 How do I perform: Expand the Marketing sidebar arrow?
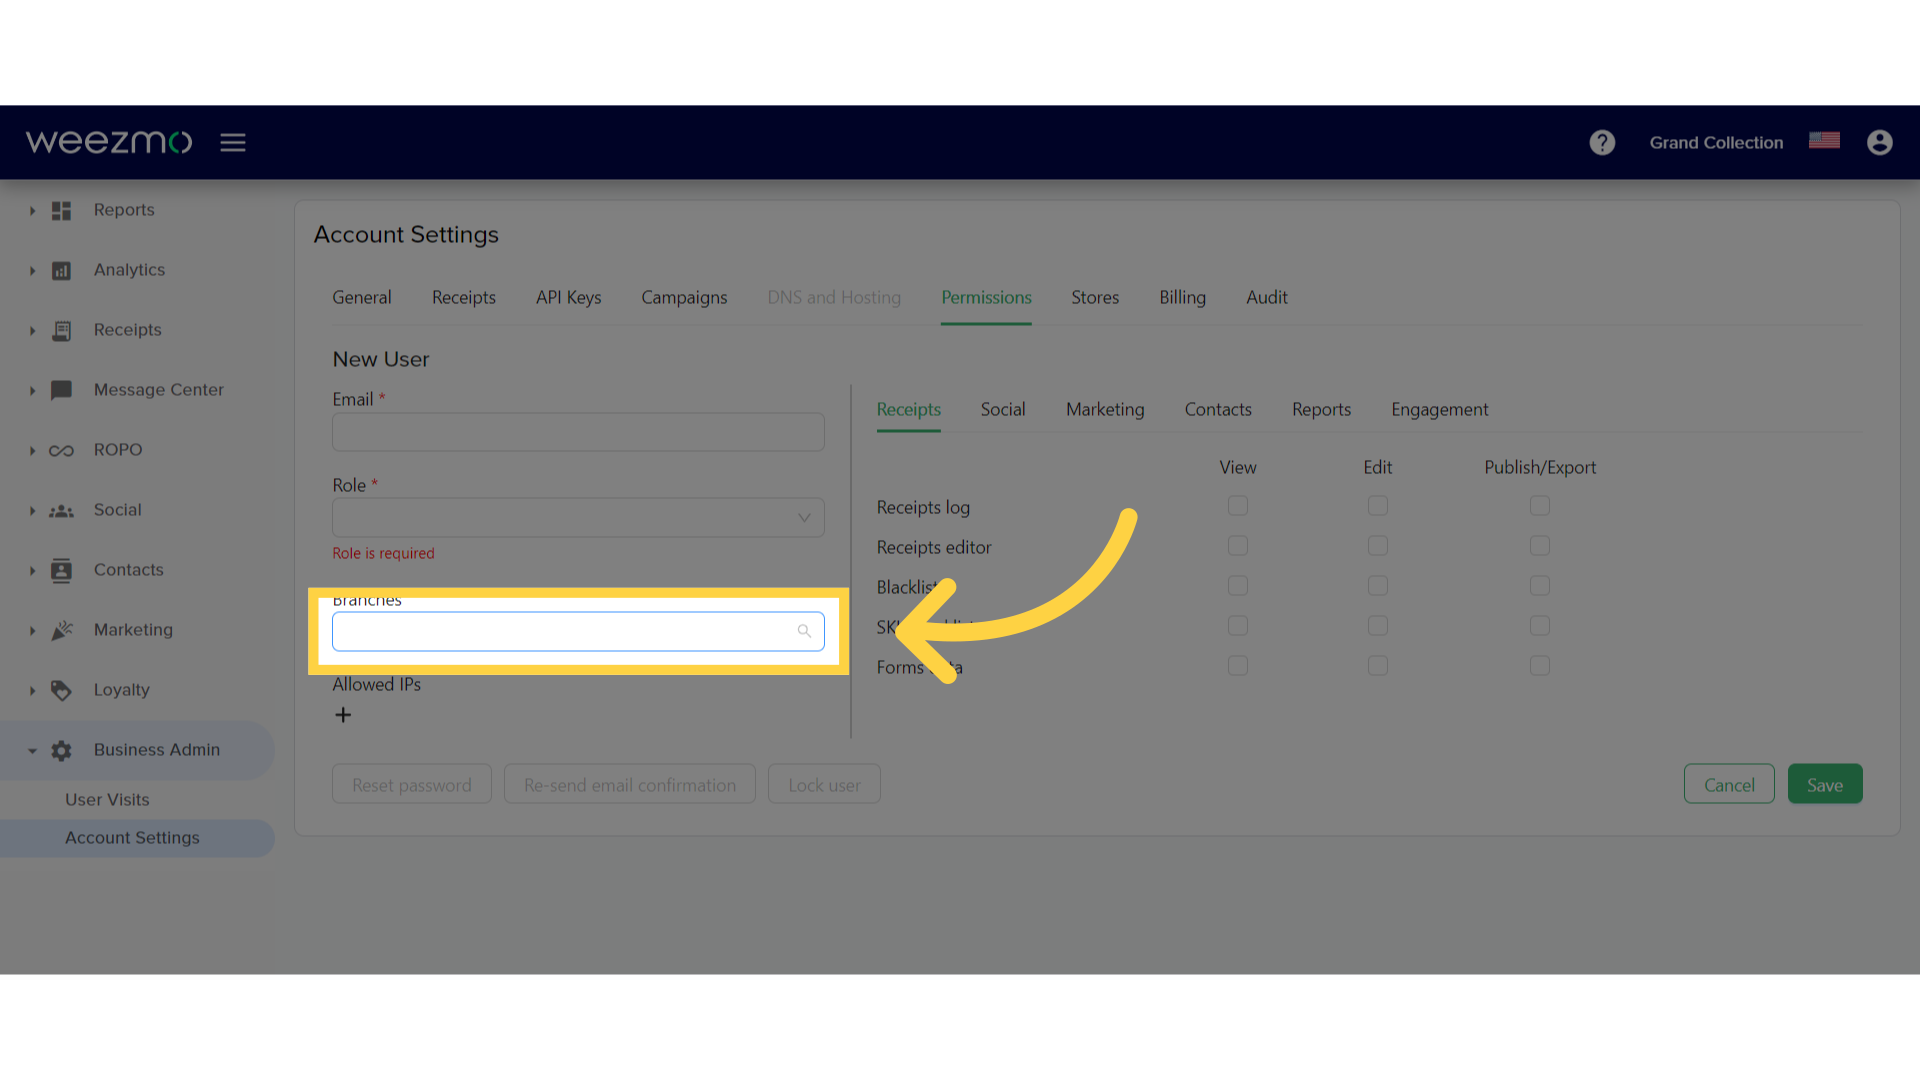coord(32,631)
